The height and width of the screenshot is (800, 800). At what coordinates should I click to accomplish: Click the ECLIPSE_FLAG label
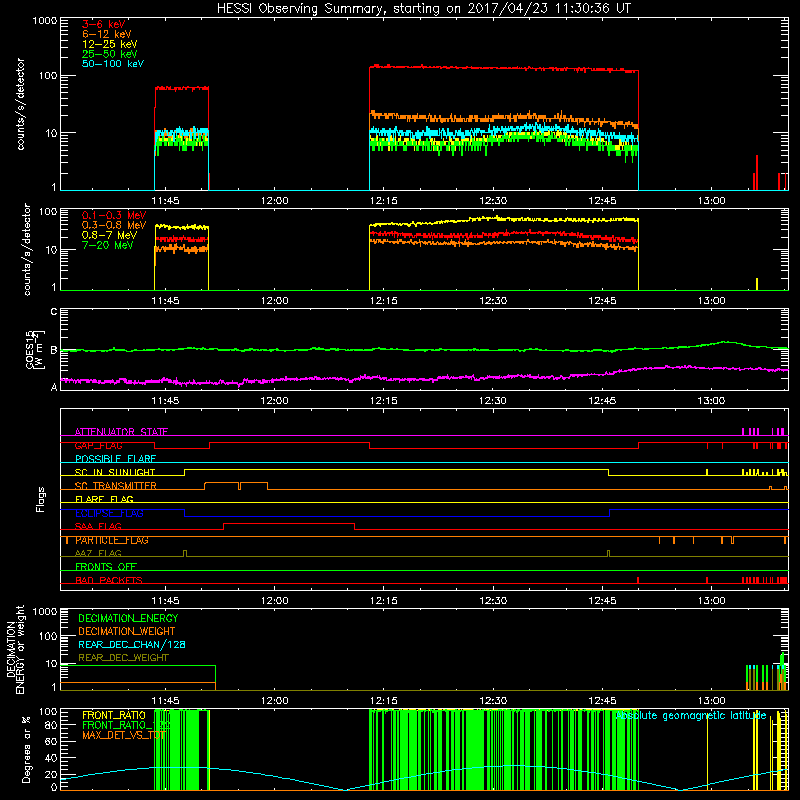point(109,513)
